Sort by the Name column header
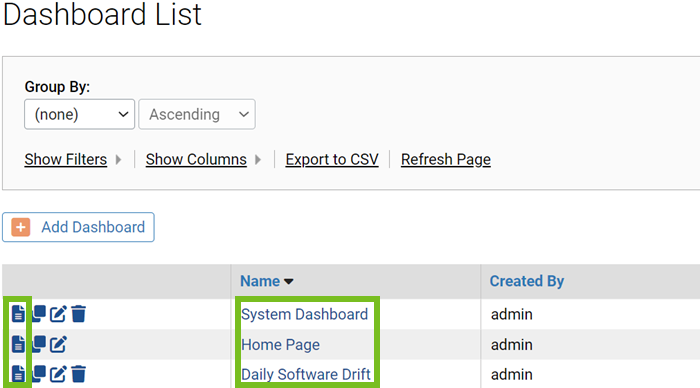The height and width of the screenshot is (388, 700). pos(260,281)
